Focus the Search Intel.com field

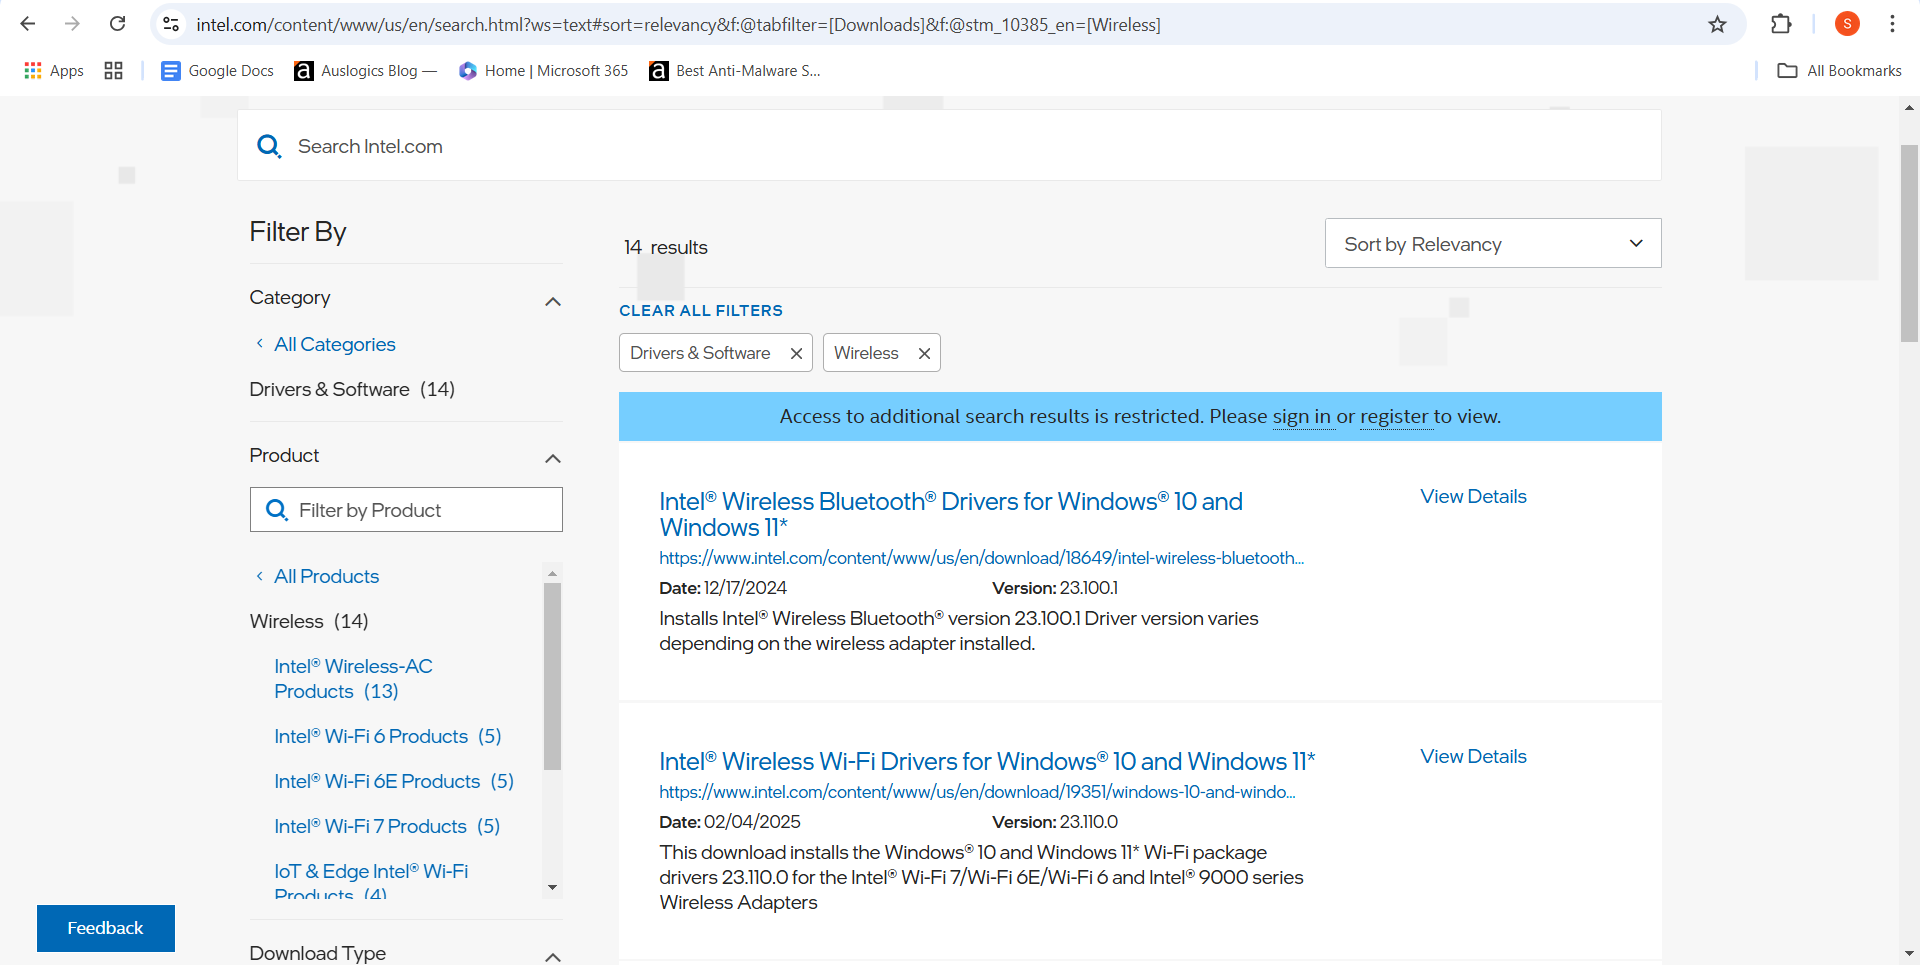coord(950,146)
